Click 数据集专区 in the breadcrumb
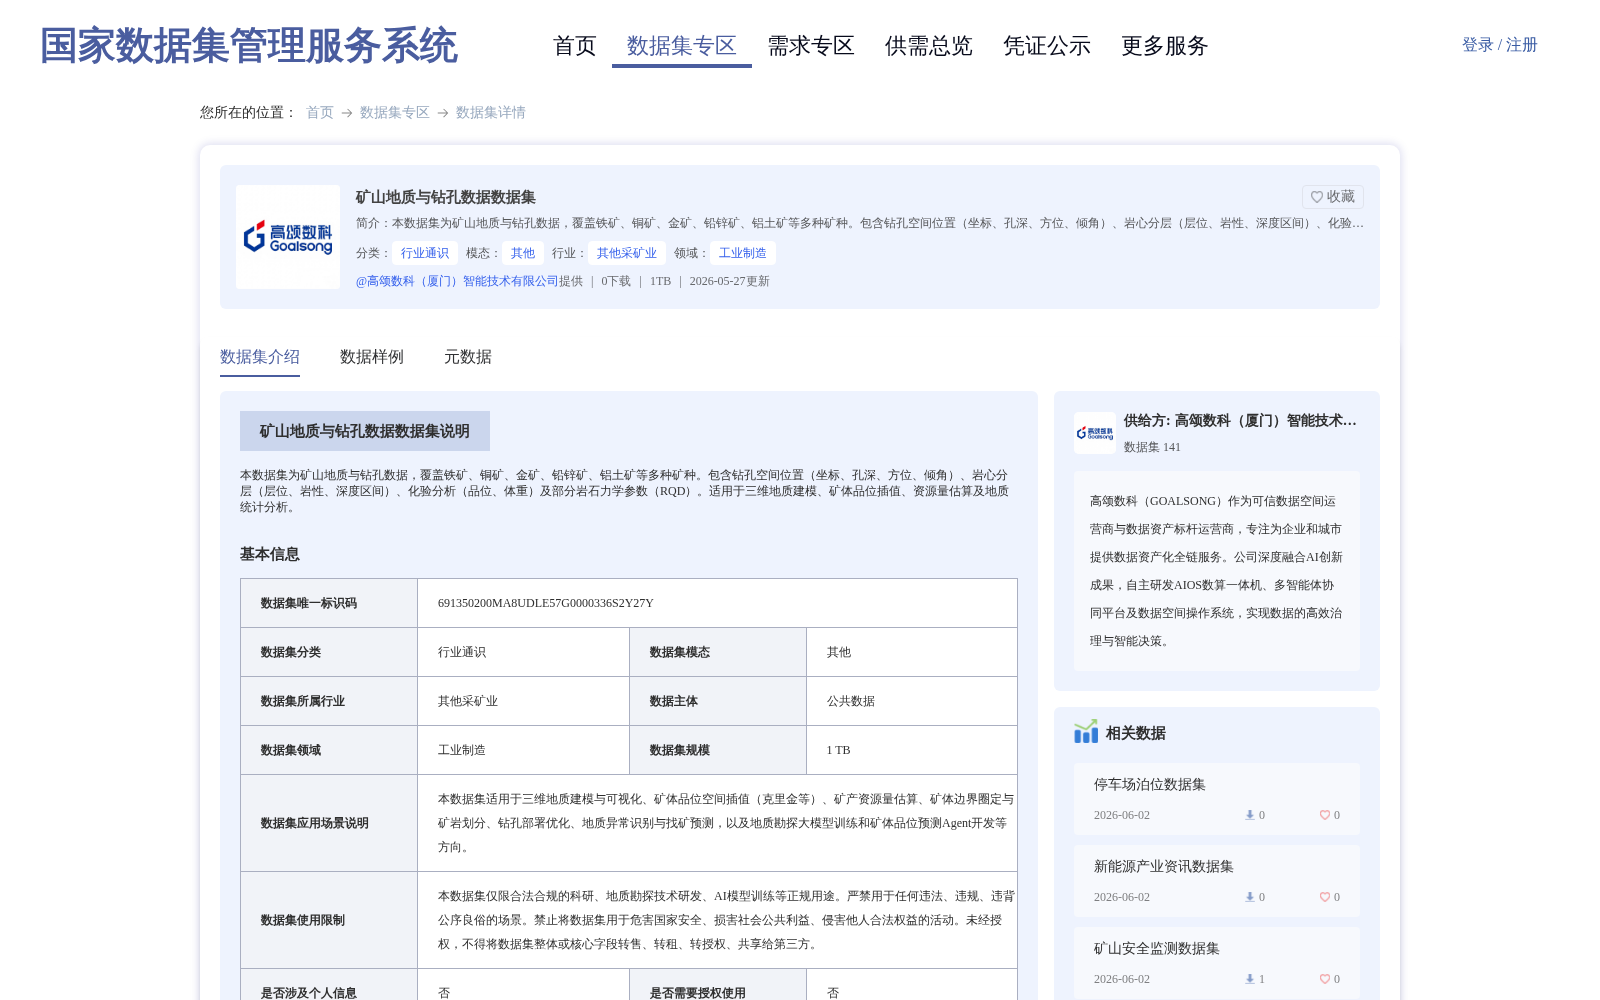This screenshot has height=1000, width=1600. (x=395, y=113)
